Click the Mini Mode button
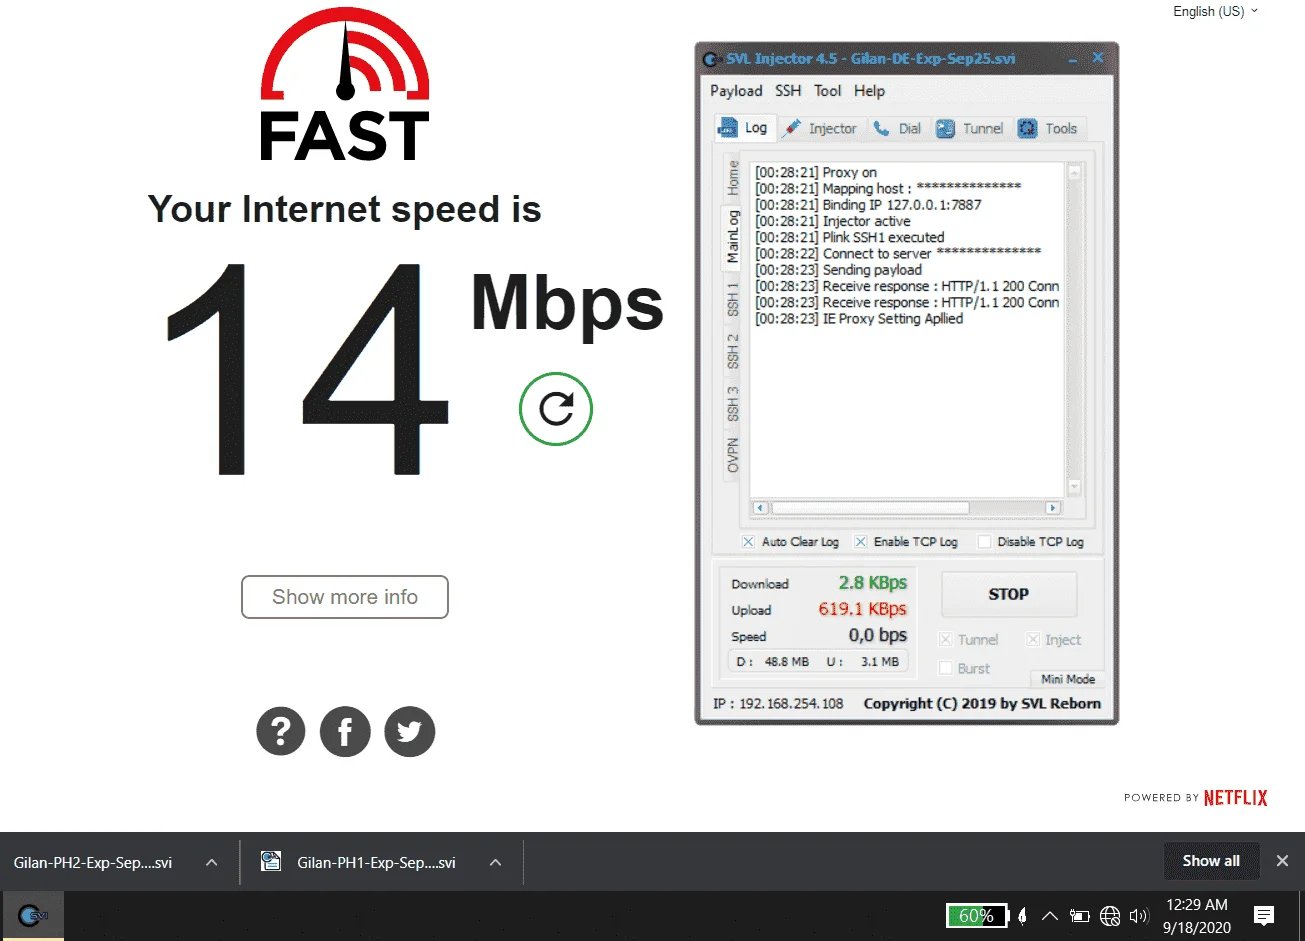 pos(1068,679)
